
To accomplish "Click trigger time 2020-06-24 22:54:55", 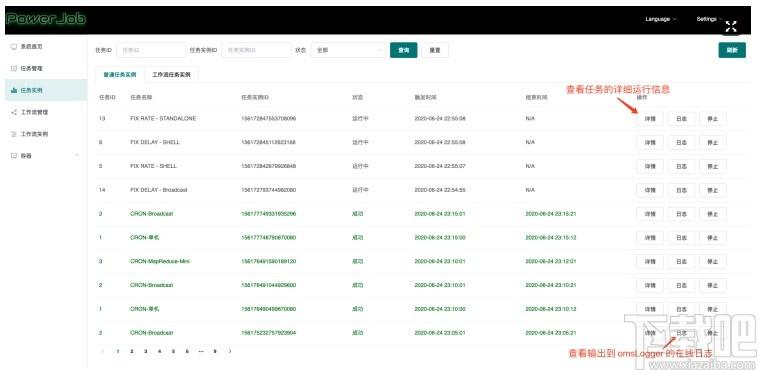I will pyautogui.click(x=440, y=190).
